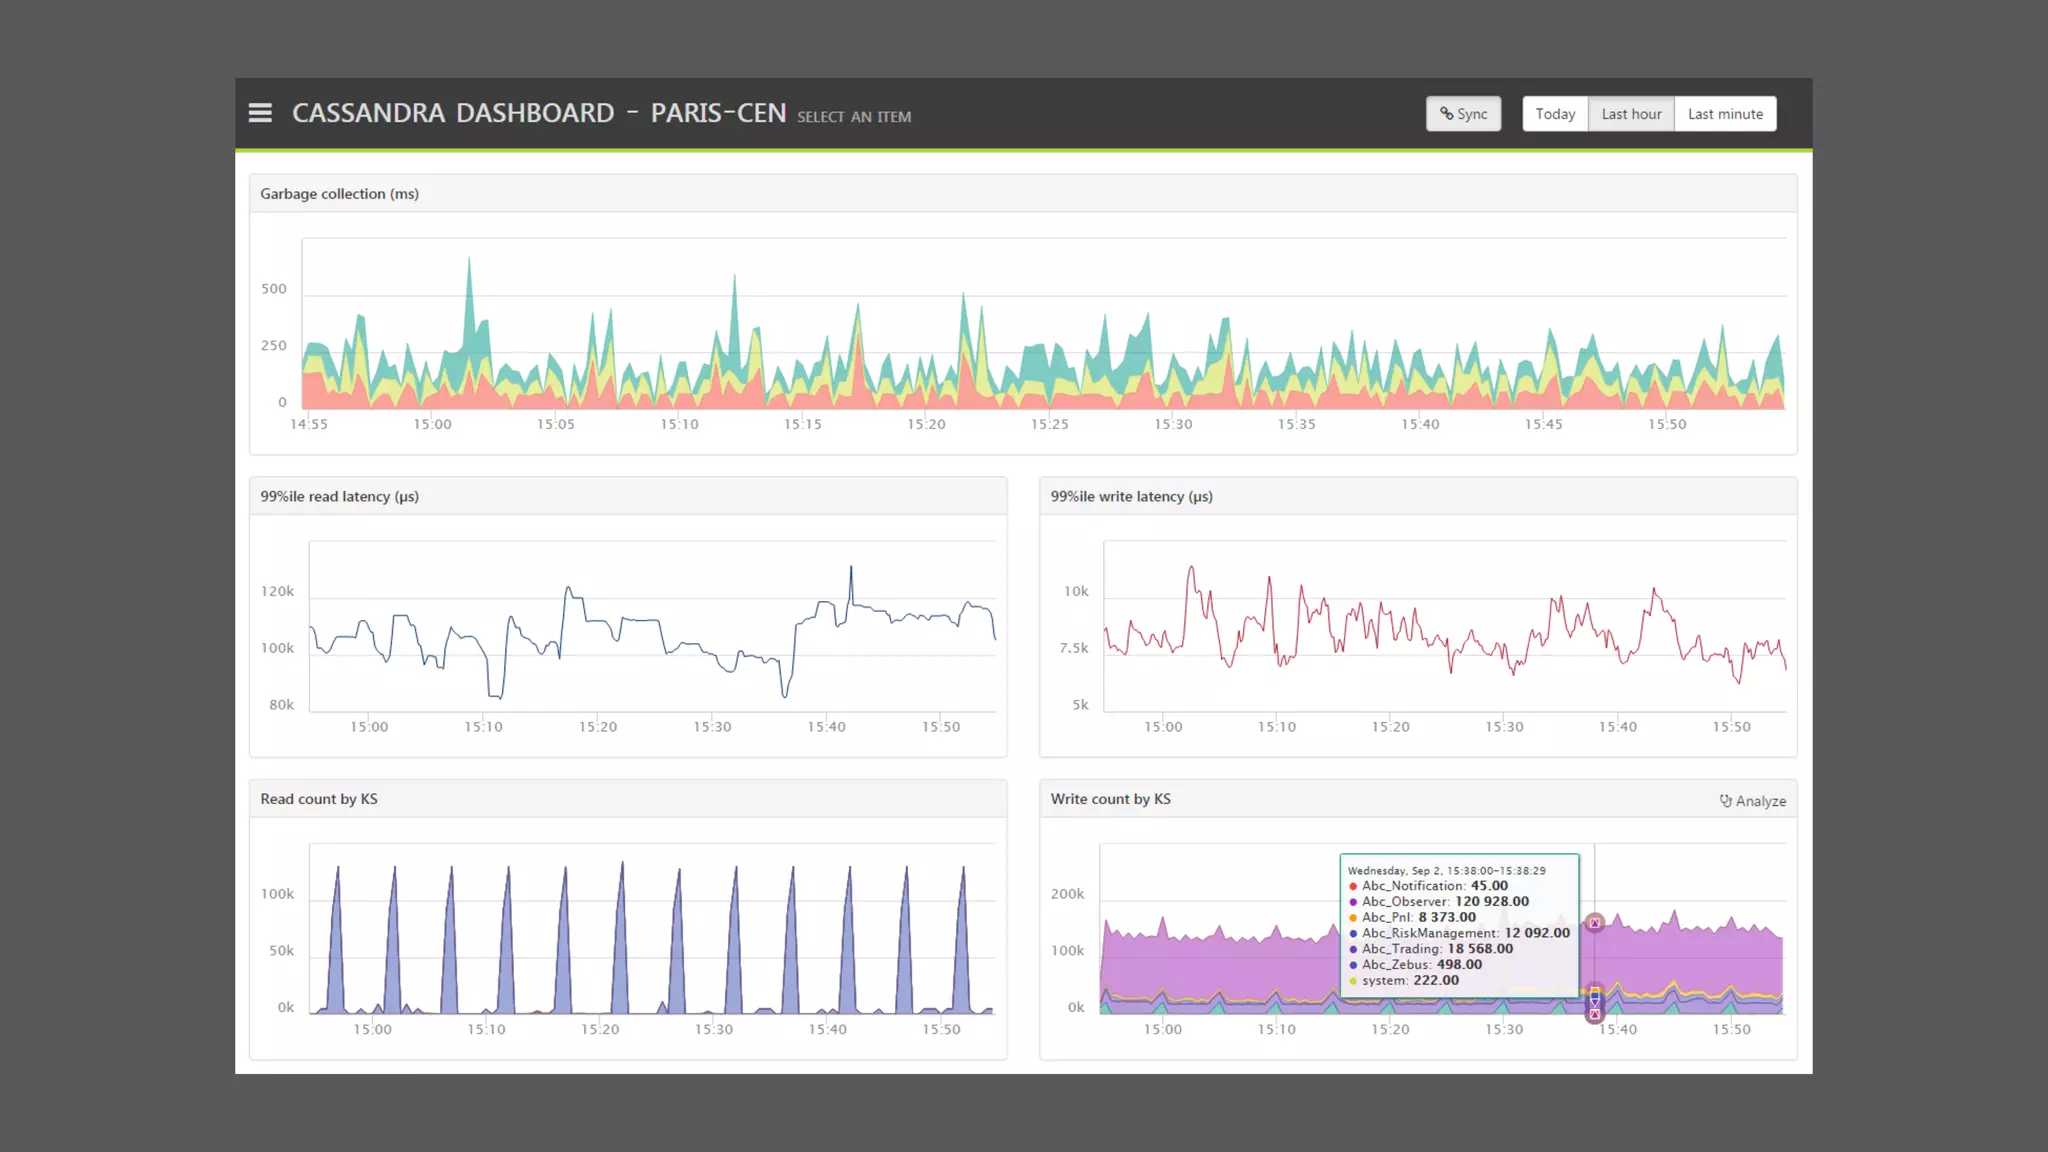Click the Abc_Observer purple dot in tooltip
This screenshot has height=1152, width=2048.
[x=1353, y=902]
